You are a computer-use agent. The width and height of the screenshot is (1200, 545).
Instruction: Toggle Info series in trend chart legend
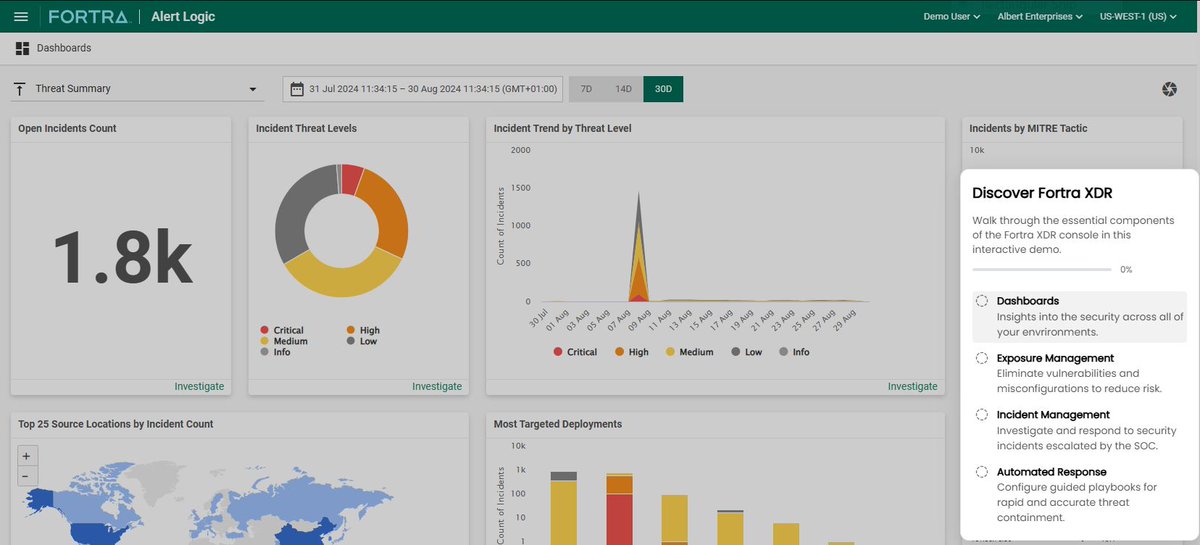794,352
